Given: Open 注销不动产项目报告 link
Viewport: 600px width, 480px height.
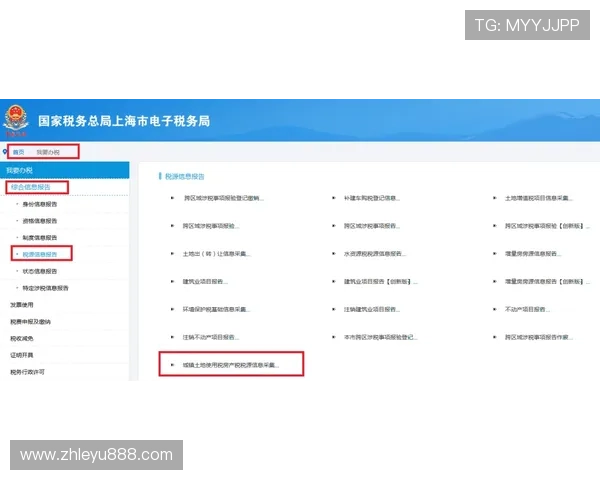Looking at the screenshot, I should point(211,337).
